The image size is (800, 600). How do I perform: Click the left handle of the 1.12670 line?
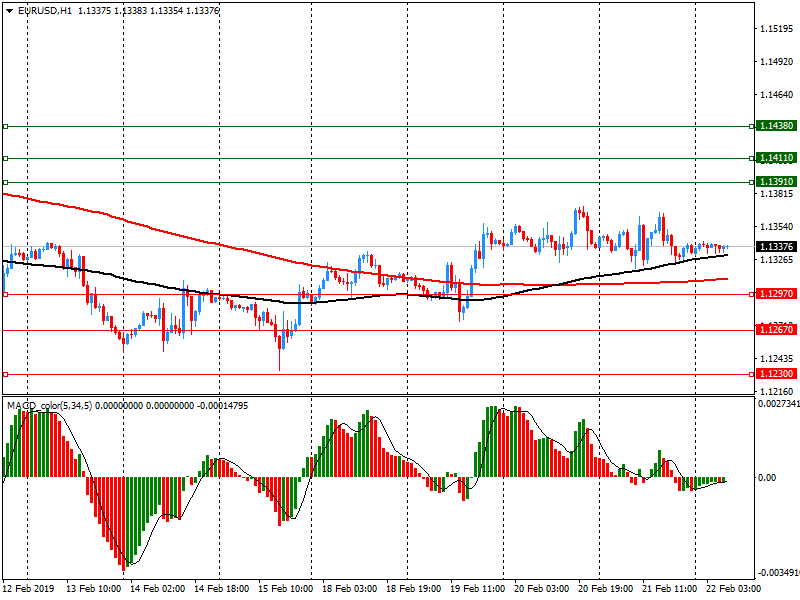5,330
